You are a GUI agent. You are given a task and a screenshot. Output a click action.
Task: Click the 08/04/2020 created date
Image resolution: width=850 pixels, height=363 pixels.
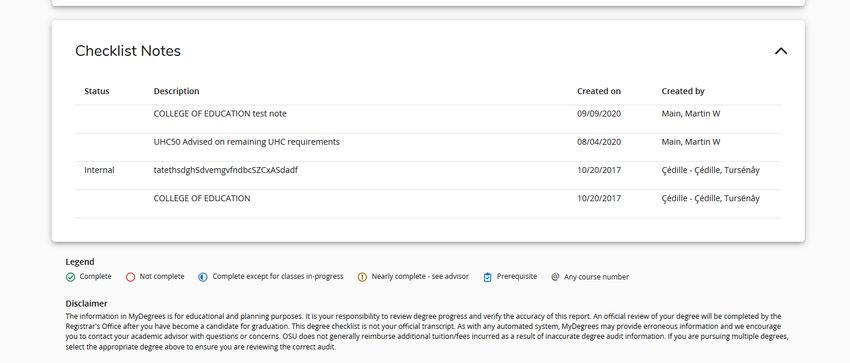click(599, 142)
